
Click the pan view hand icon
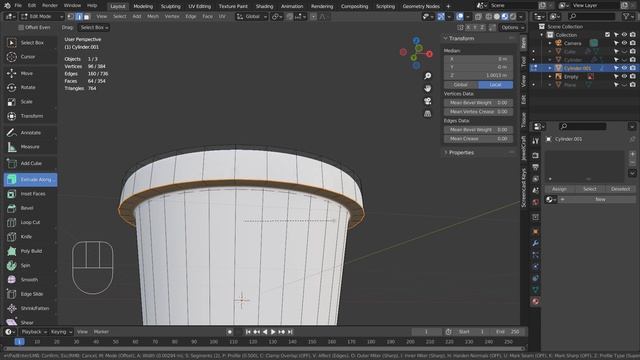click(427, 89)
